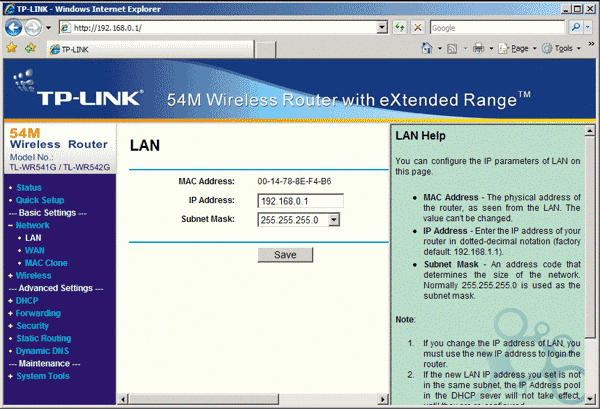Open the Quick Setup link
The height and width of the screenshot is (409, 600).
coord(40,200)
